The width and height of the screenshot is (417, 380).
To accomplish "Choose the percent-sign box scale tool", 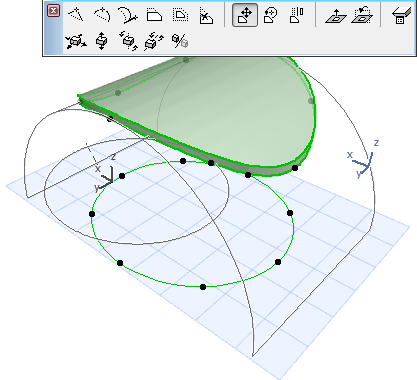I will [x=180, y=41].
